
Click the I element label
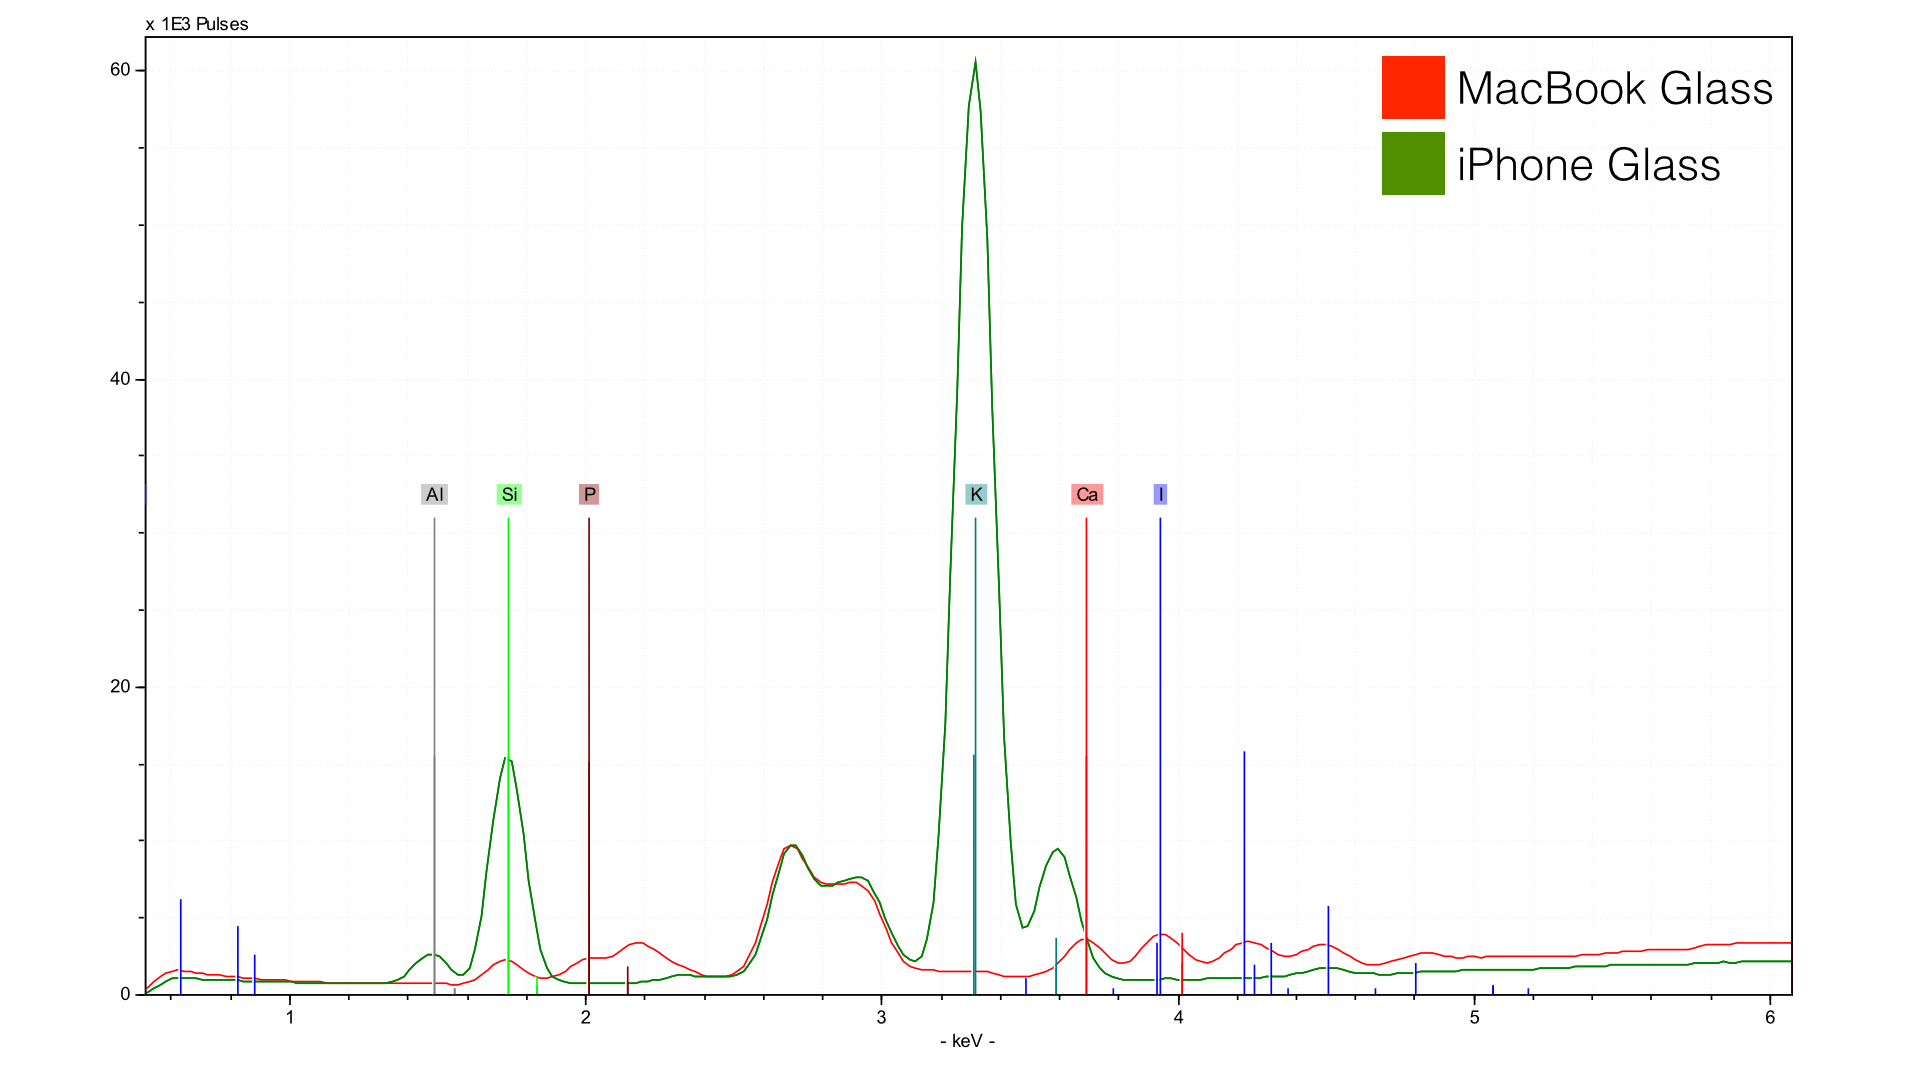pos(1160,495)
